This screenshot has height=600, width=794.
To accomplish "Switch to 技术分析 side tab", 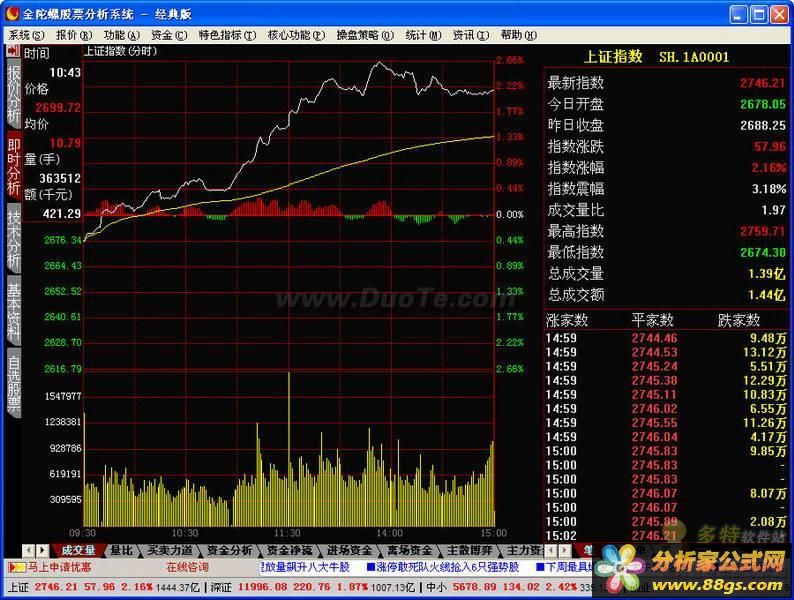I will point(14,239).
